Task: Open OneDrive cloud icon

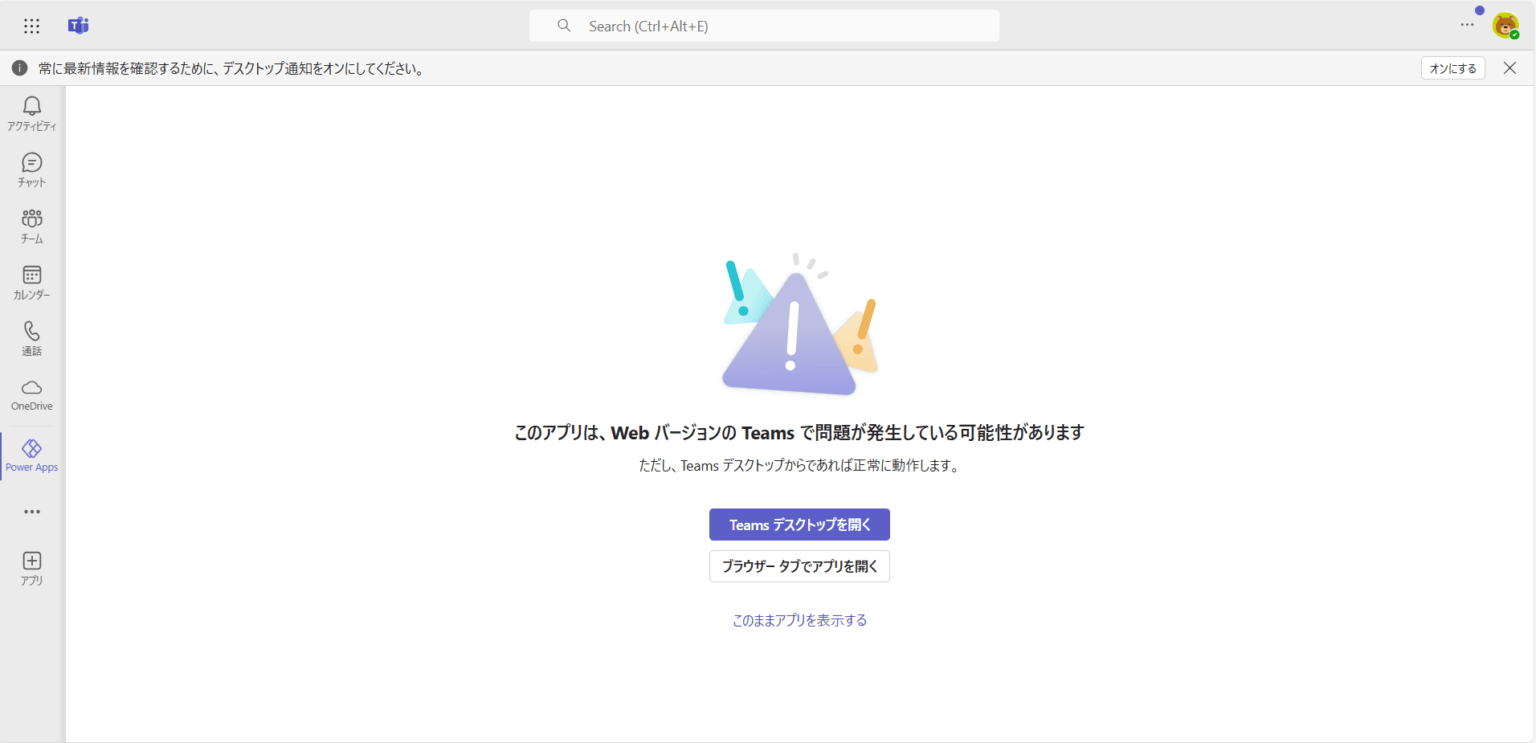Action: [32, 388]
